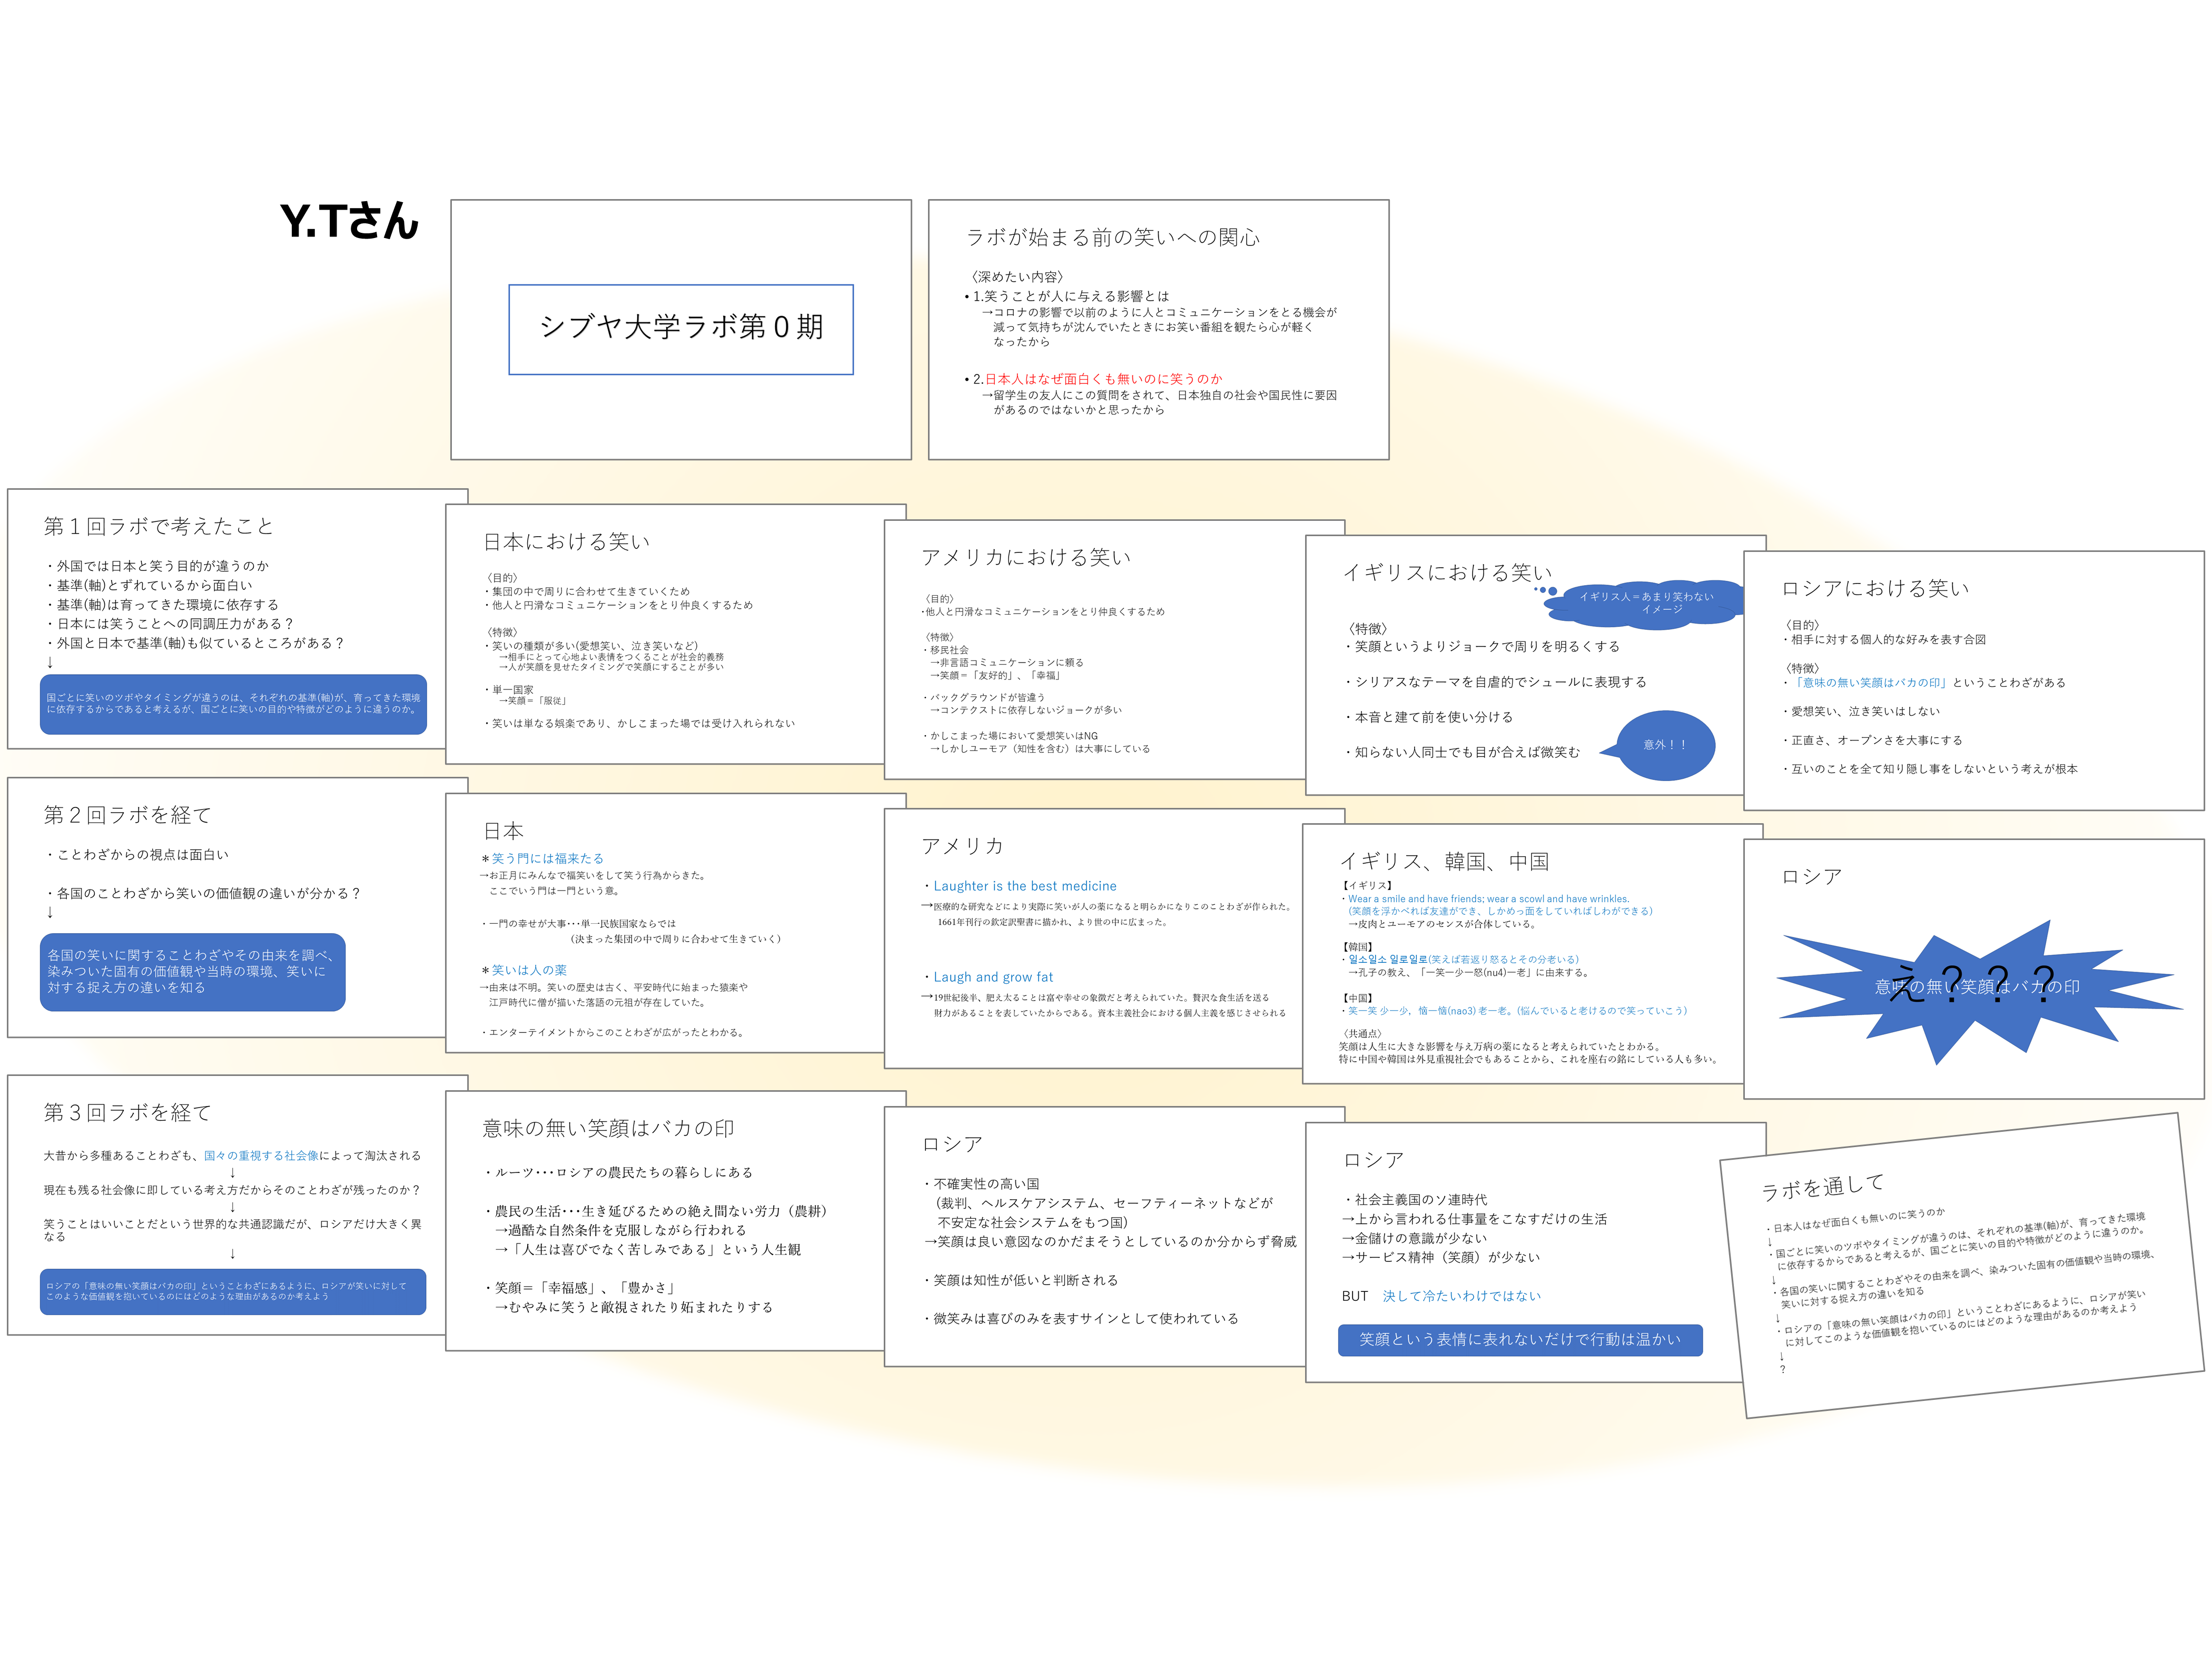Click the blue text '国々の重視する社会像'
Image resolution: width=2212 pixels, height=1659 pixels.
click(x=261, y=1156)
